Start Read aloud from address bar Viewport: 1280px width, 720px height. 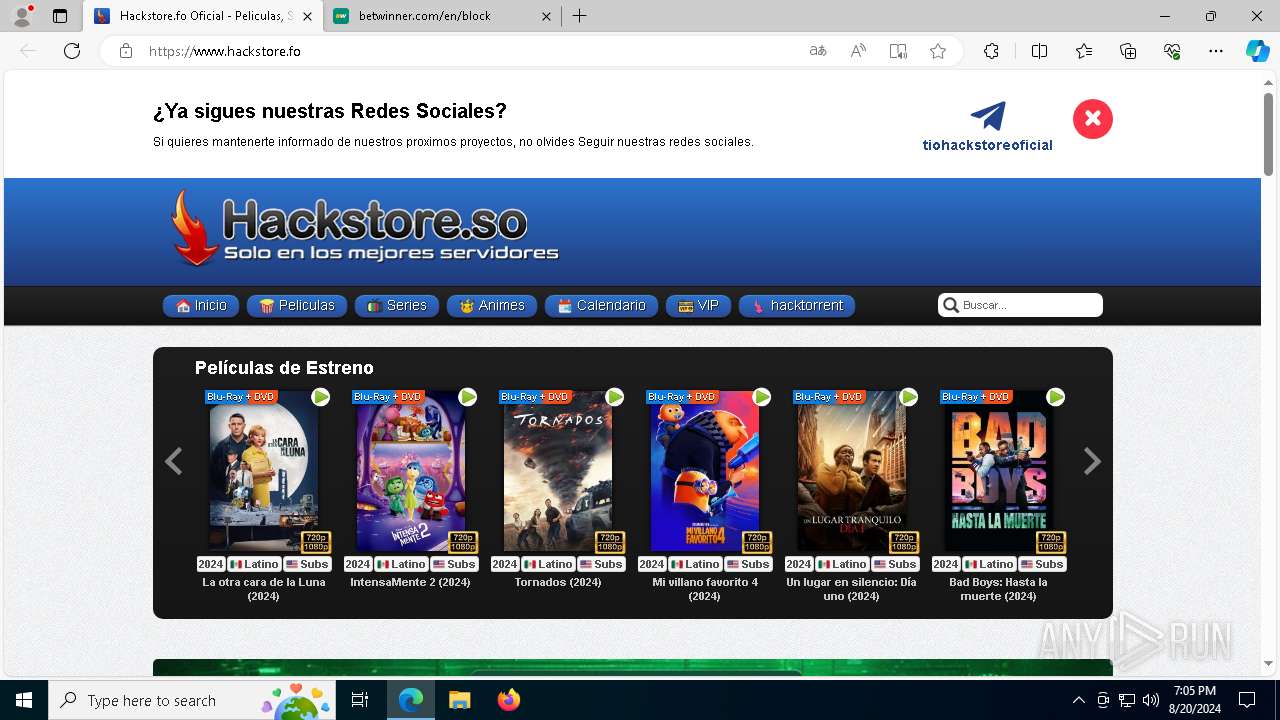pyautogui.click(x=858, y=51)
